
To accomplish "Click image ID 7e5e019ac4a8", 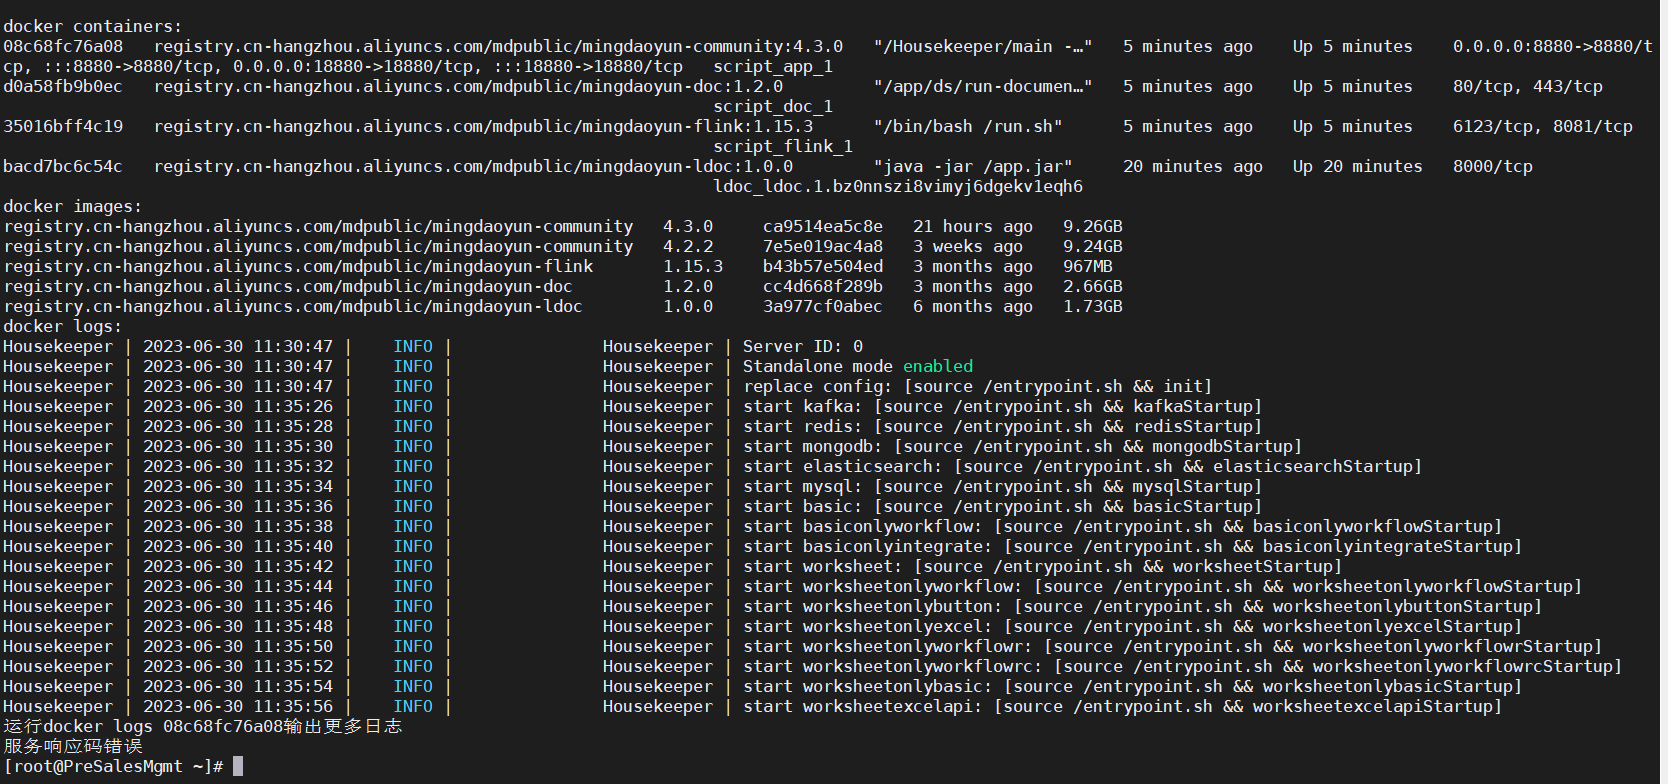I will (823, 246).
